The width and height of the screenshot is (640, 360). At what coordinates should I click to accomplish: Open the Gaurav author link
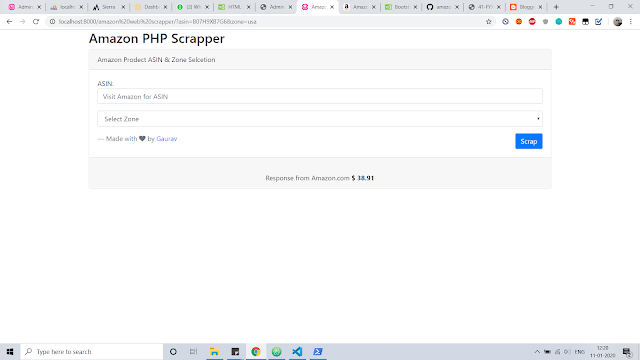(x=167, y=139)
